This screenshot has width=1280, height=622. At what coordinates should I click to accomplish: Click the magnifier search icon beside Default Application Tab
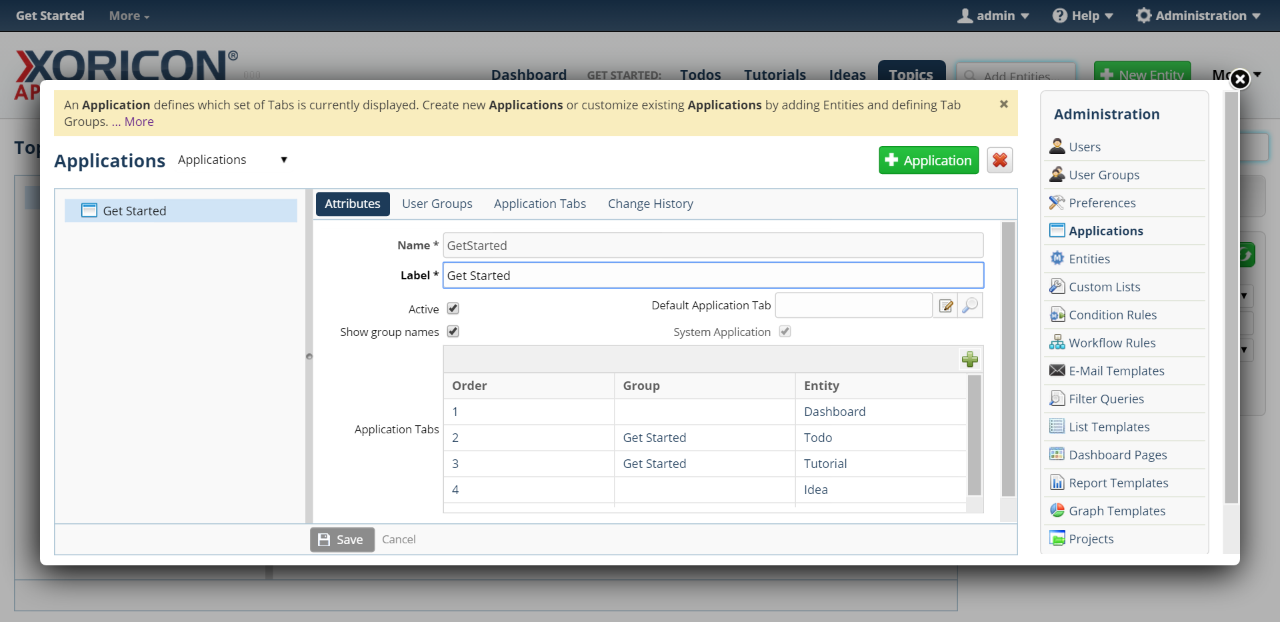969,306
